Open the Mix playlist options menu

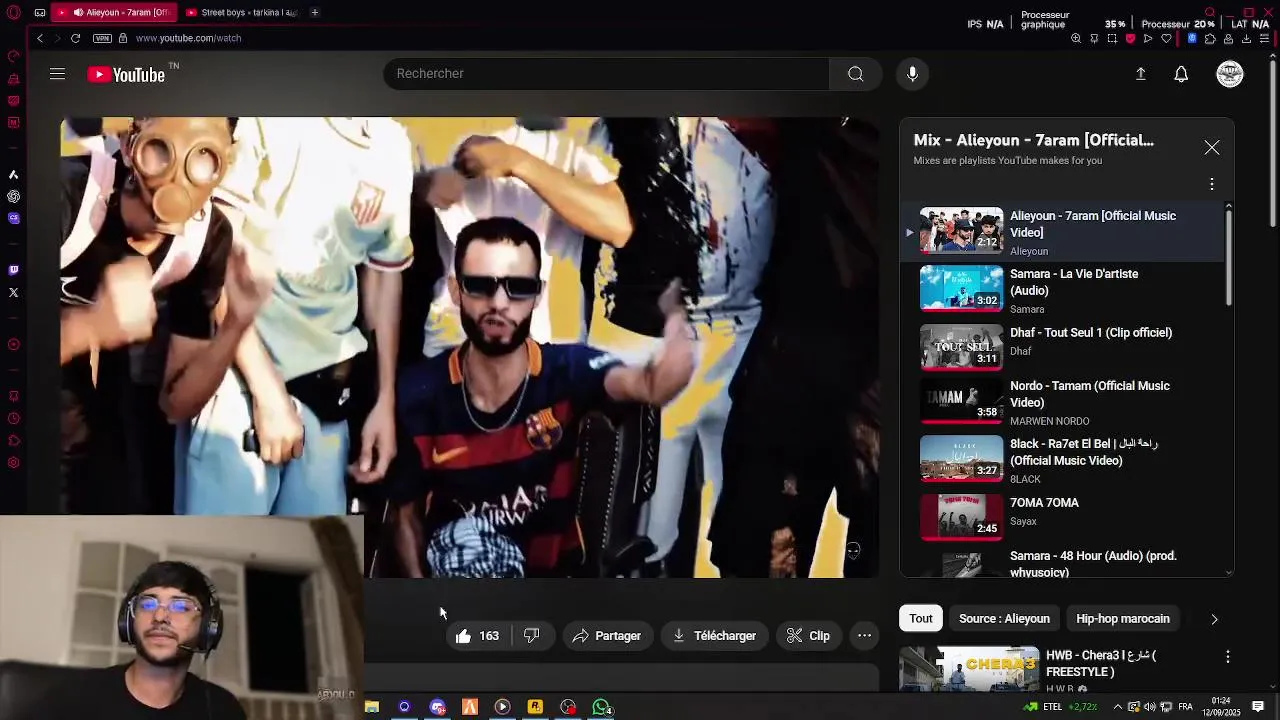tap(1212, 184)
